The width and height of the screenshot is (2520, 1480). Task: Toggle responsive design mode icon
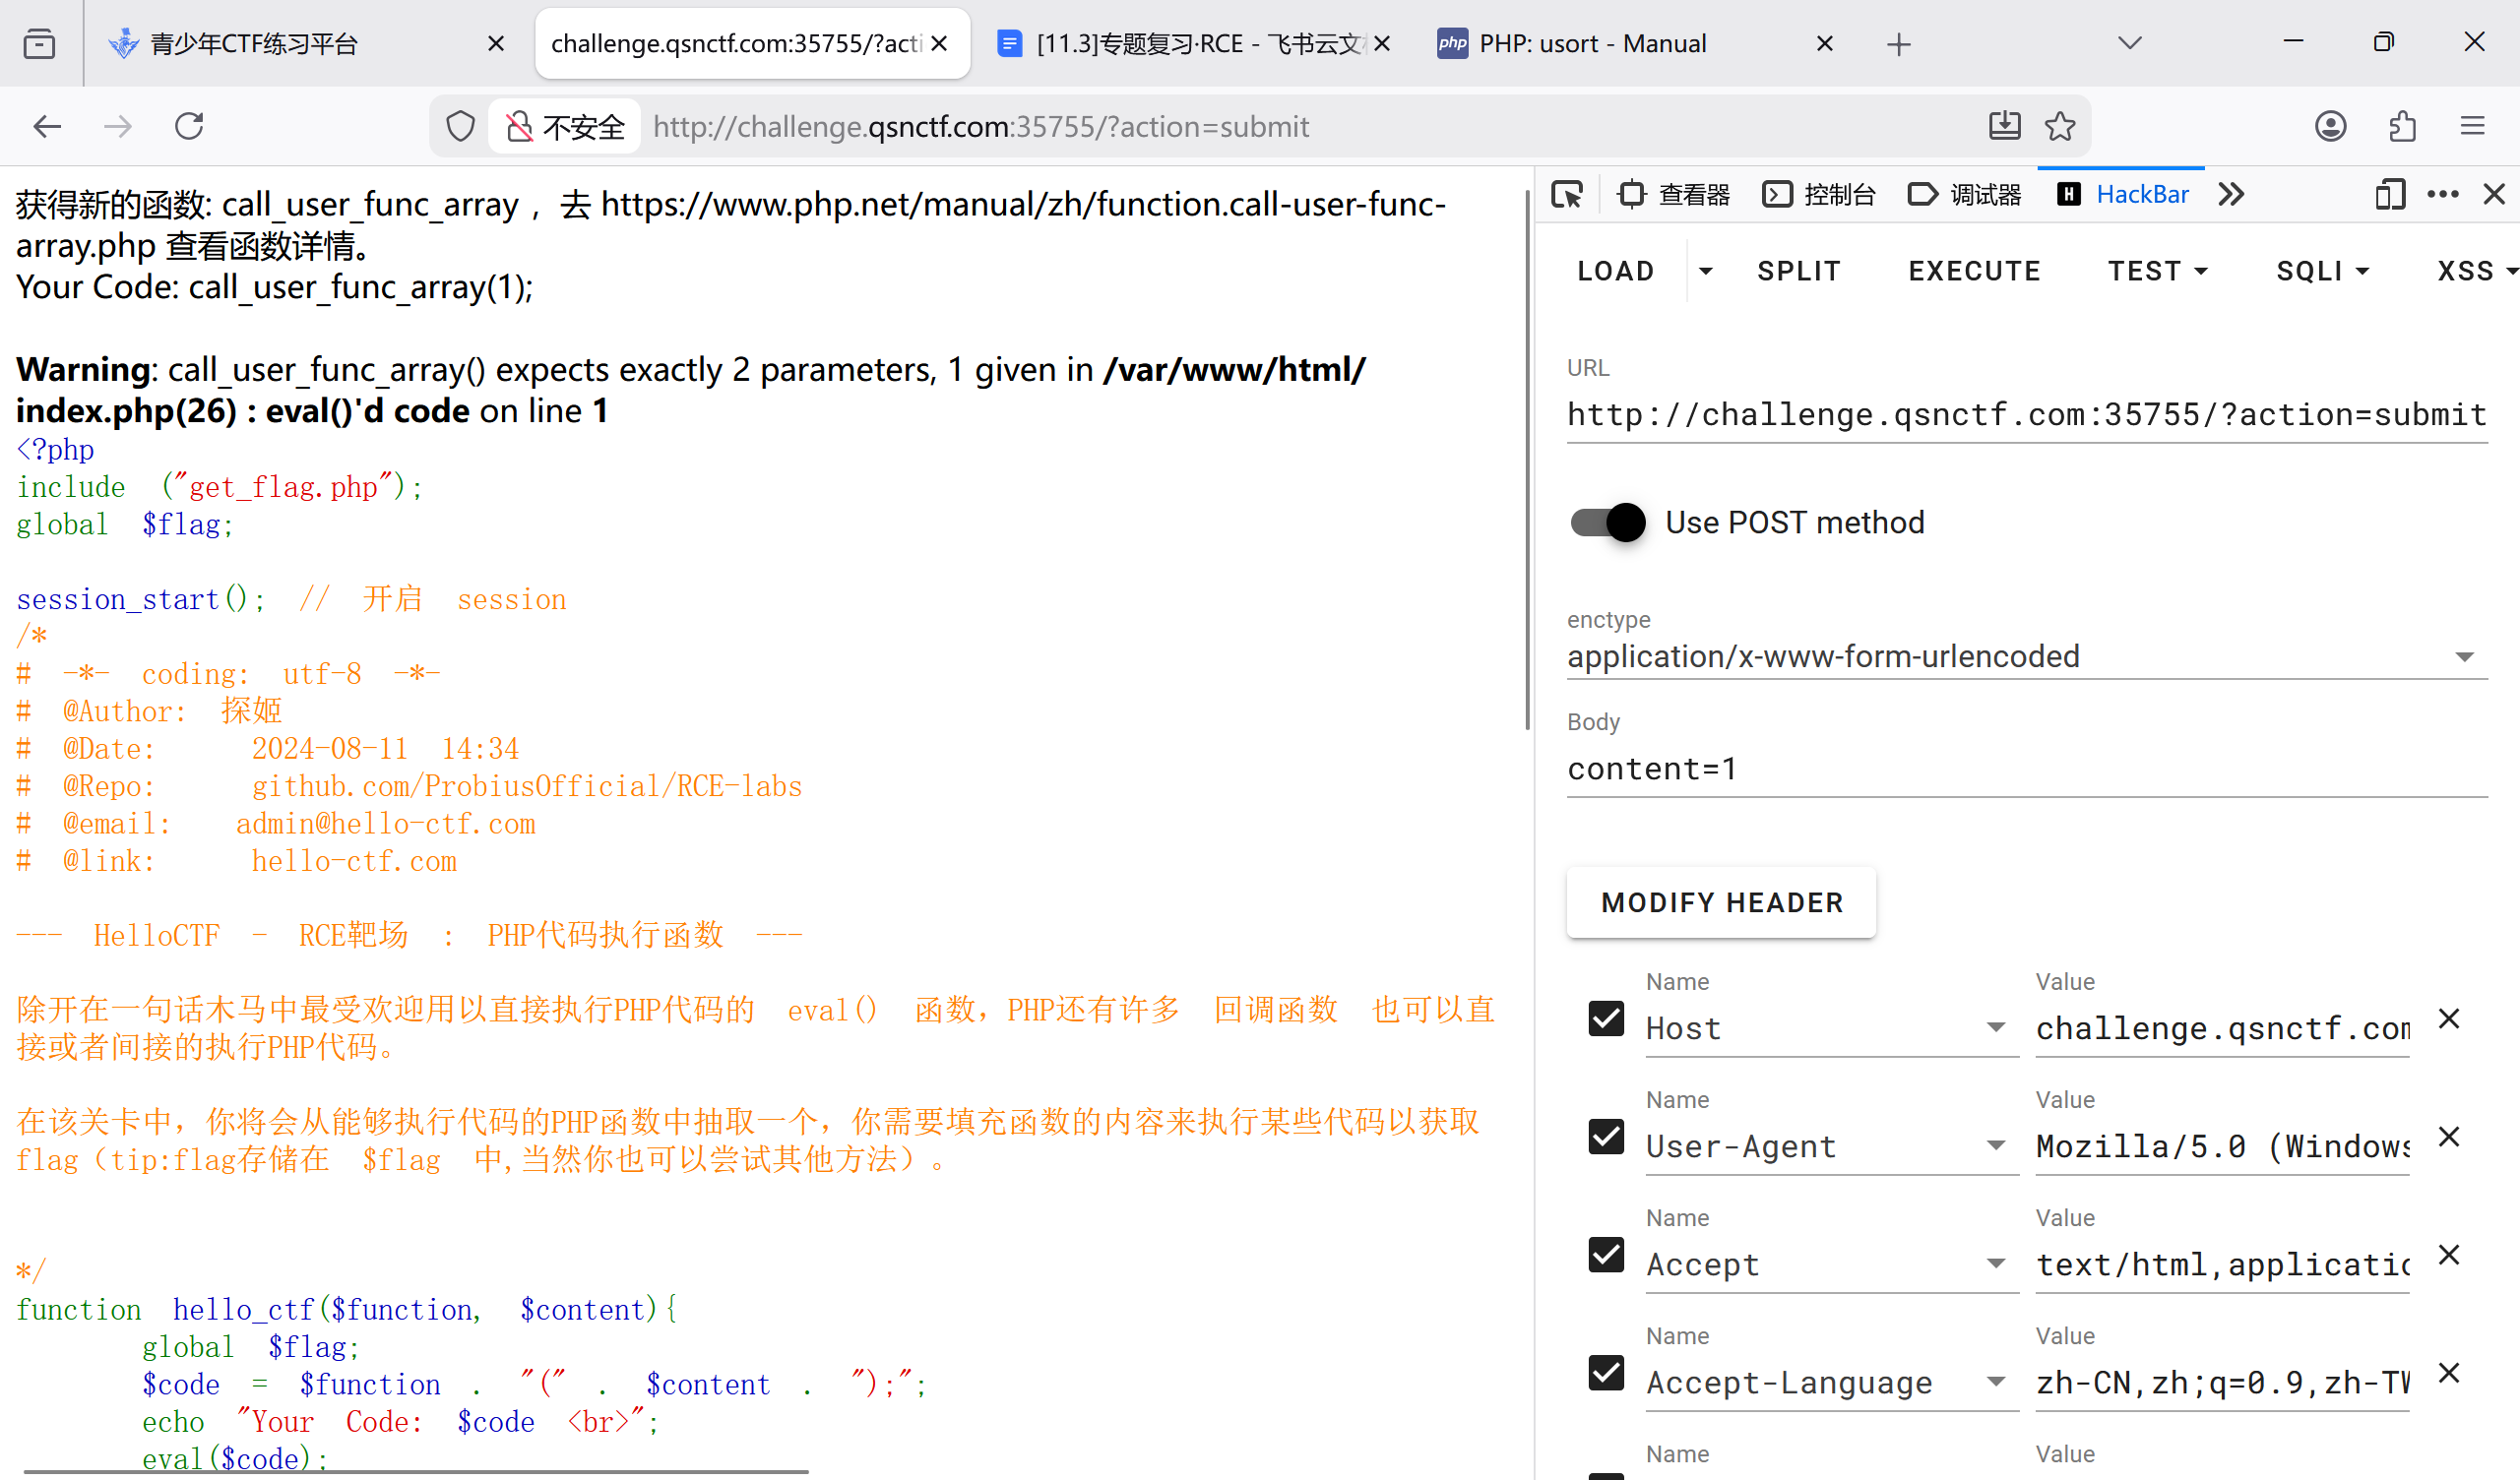point(2390,194)
